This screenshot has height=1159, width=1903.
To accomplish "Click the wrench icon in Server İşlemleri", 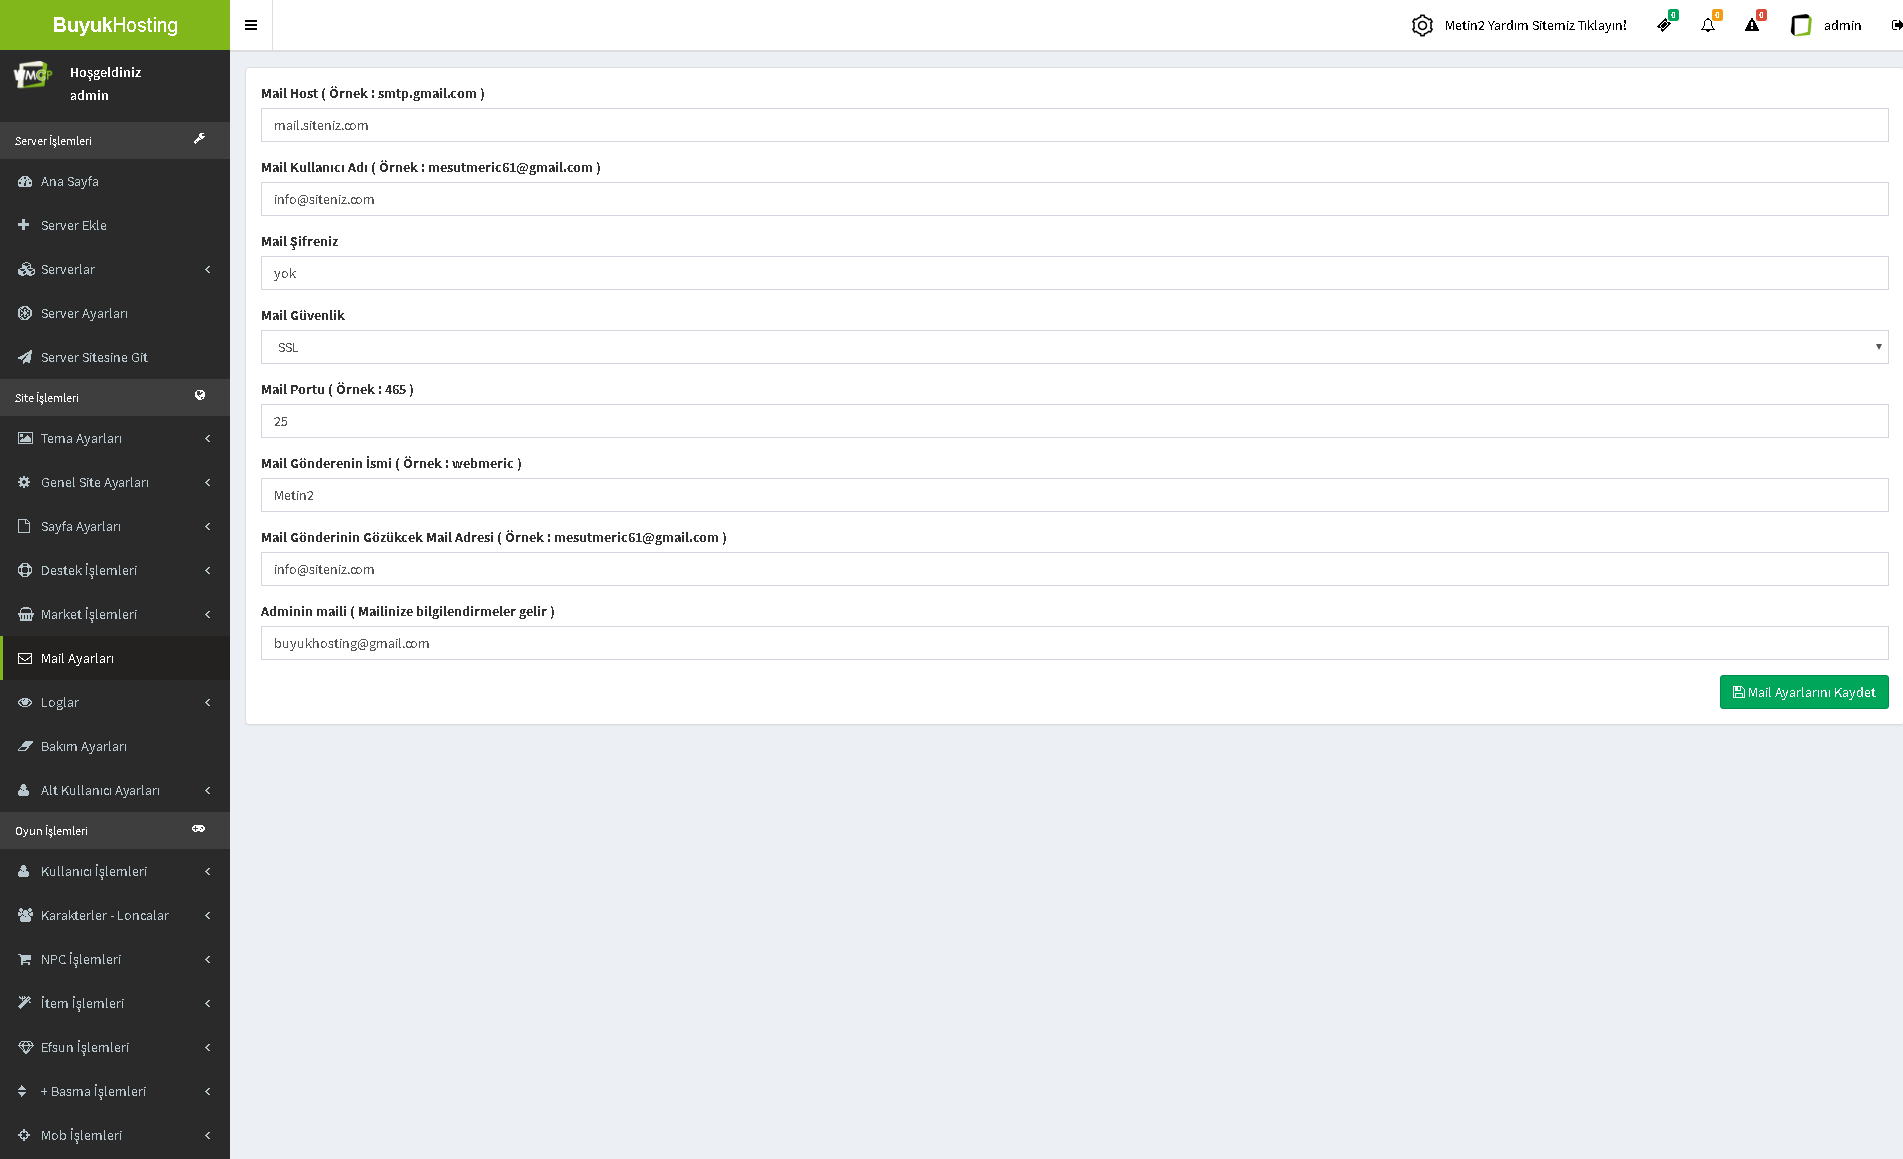I will point(199,139).
